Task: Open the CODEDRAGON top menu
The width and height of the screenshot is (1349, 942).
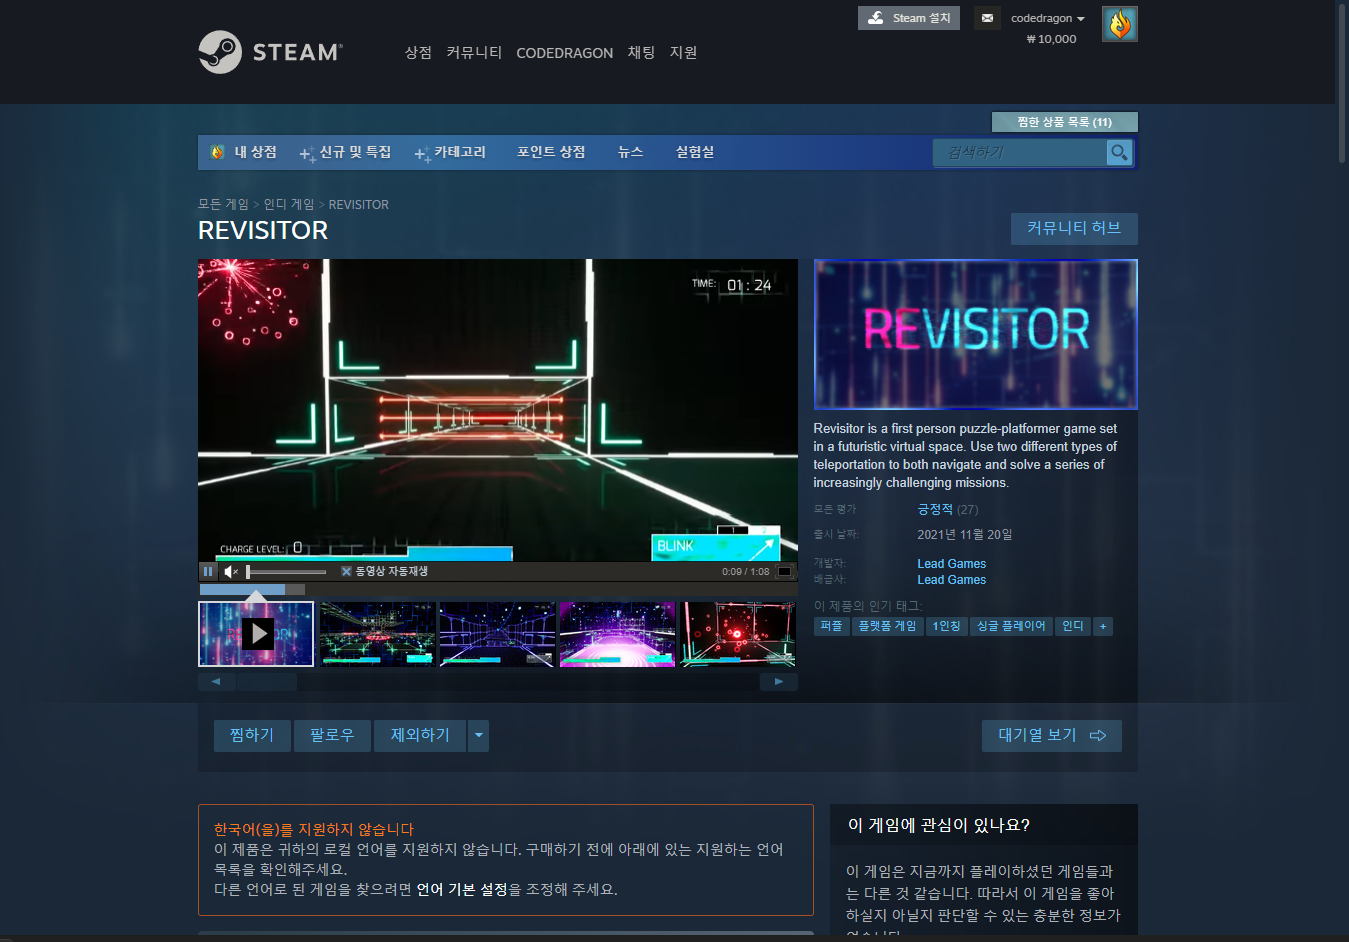Action: pos(564,53)
